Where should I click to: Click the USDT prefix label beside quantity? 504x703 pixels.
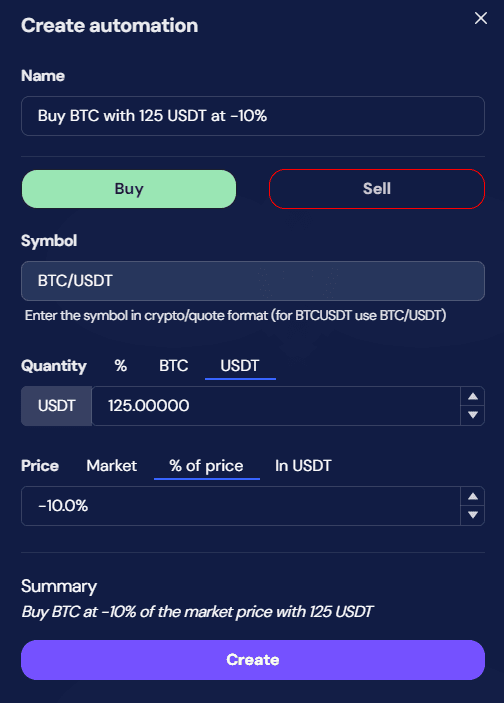click(56, 406)
